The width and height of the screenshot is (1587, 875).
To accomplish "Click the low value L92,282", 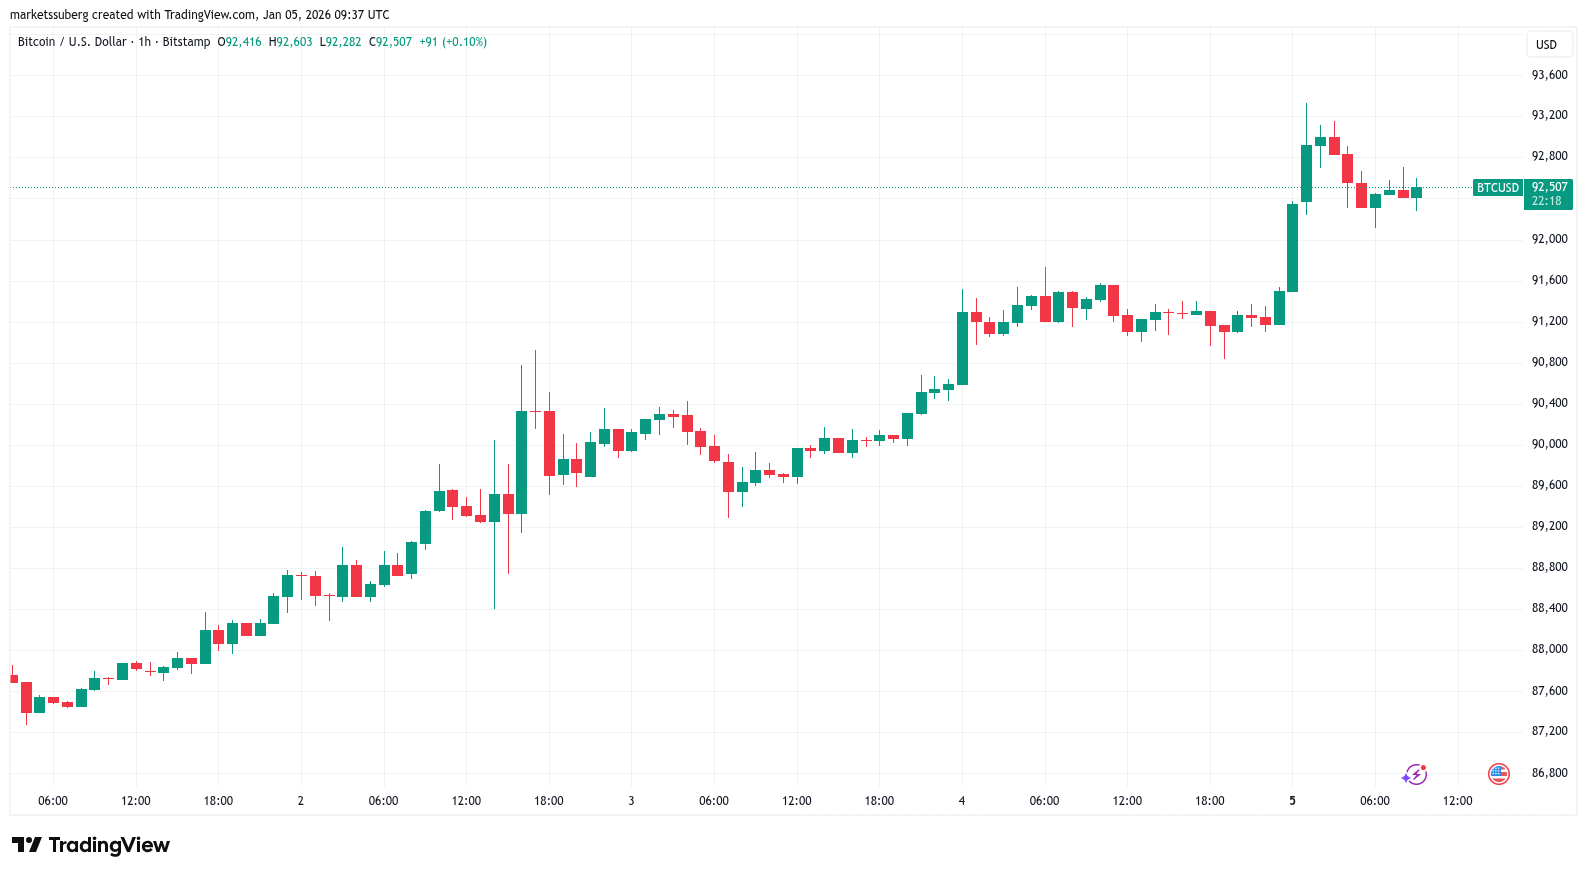I will click(x=340, y=42).
